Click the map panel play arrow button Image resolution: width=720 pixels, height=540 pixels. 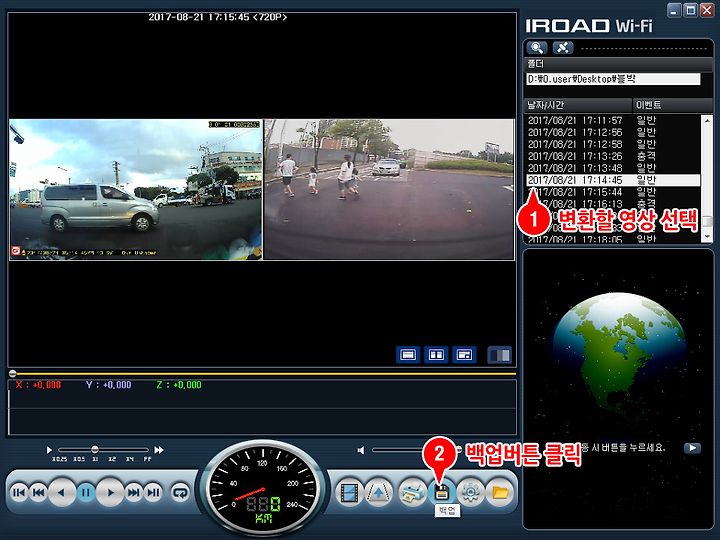(x=692, y=448)
